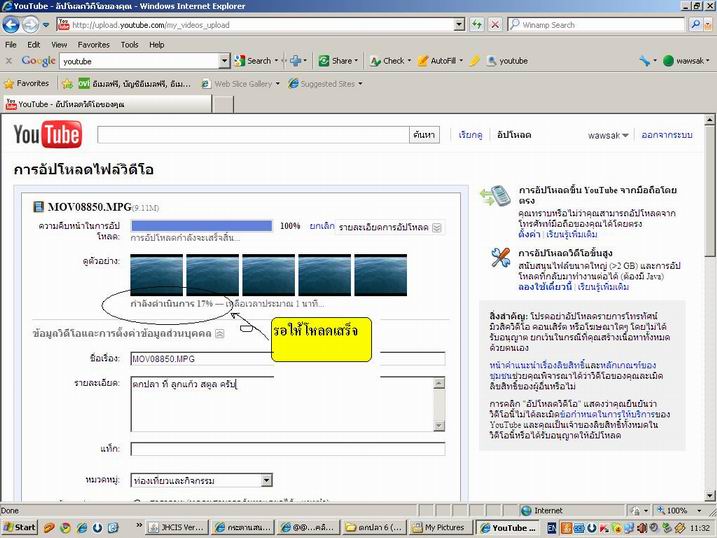Expand the Google toolbar search box dropdown
The image size is (717, 538).
pos(224,61)
